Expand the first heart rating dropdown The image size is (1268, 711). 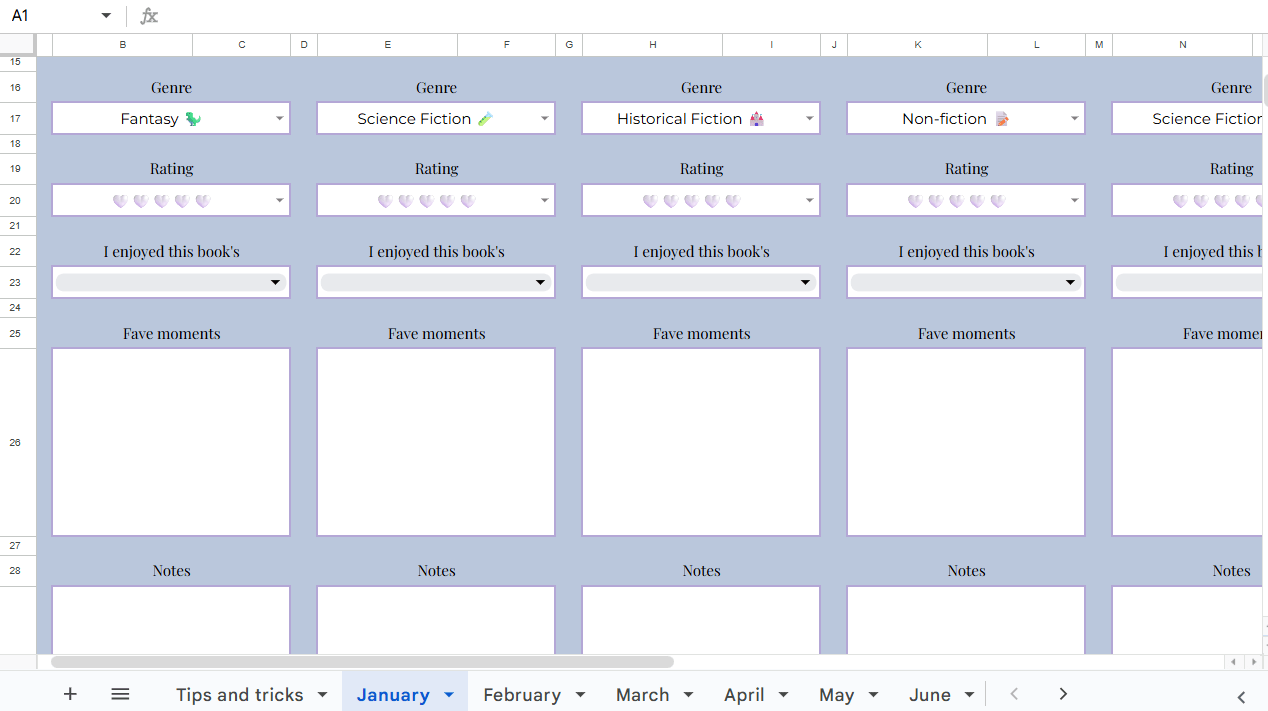click(281, 199)
